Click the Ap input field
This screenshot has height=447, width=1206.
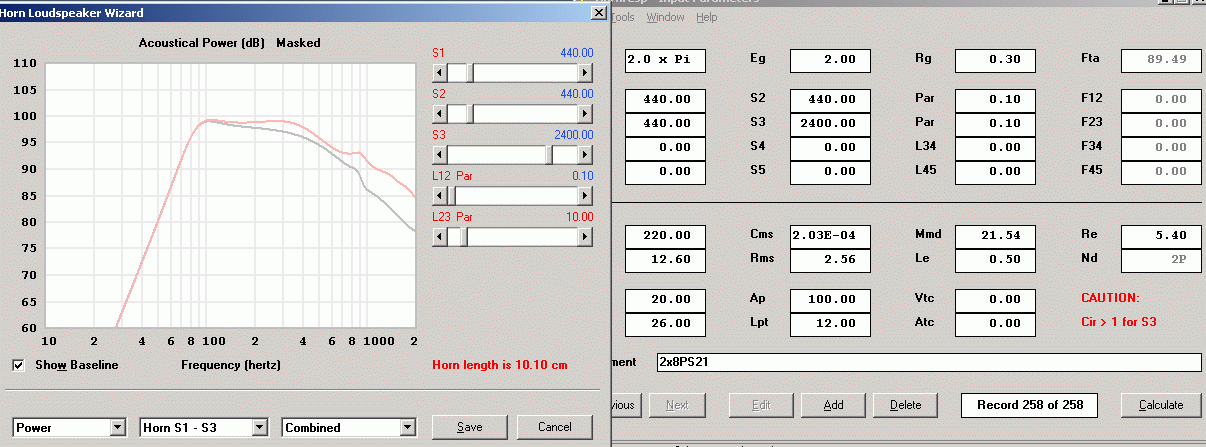(830, 300)
